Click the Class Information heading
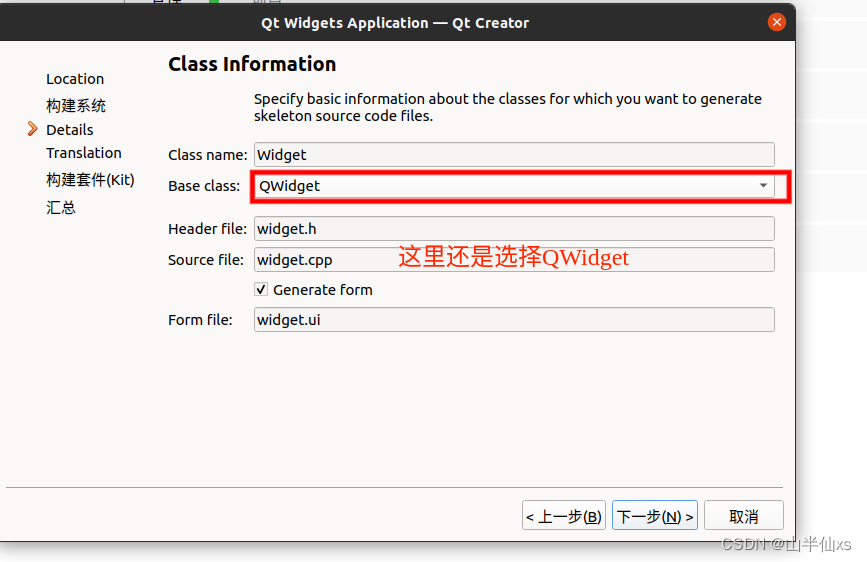The height and width of the screenshot is (562, 867). 252,64
